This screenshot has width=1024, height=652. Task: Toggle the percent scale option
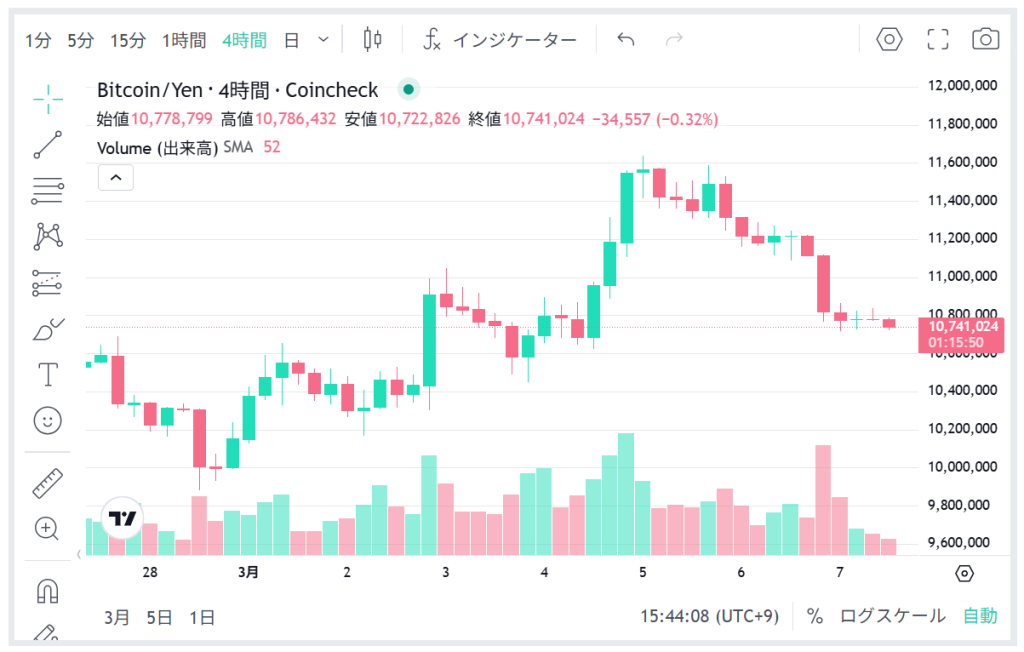815,616
